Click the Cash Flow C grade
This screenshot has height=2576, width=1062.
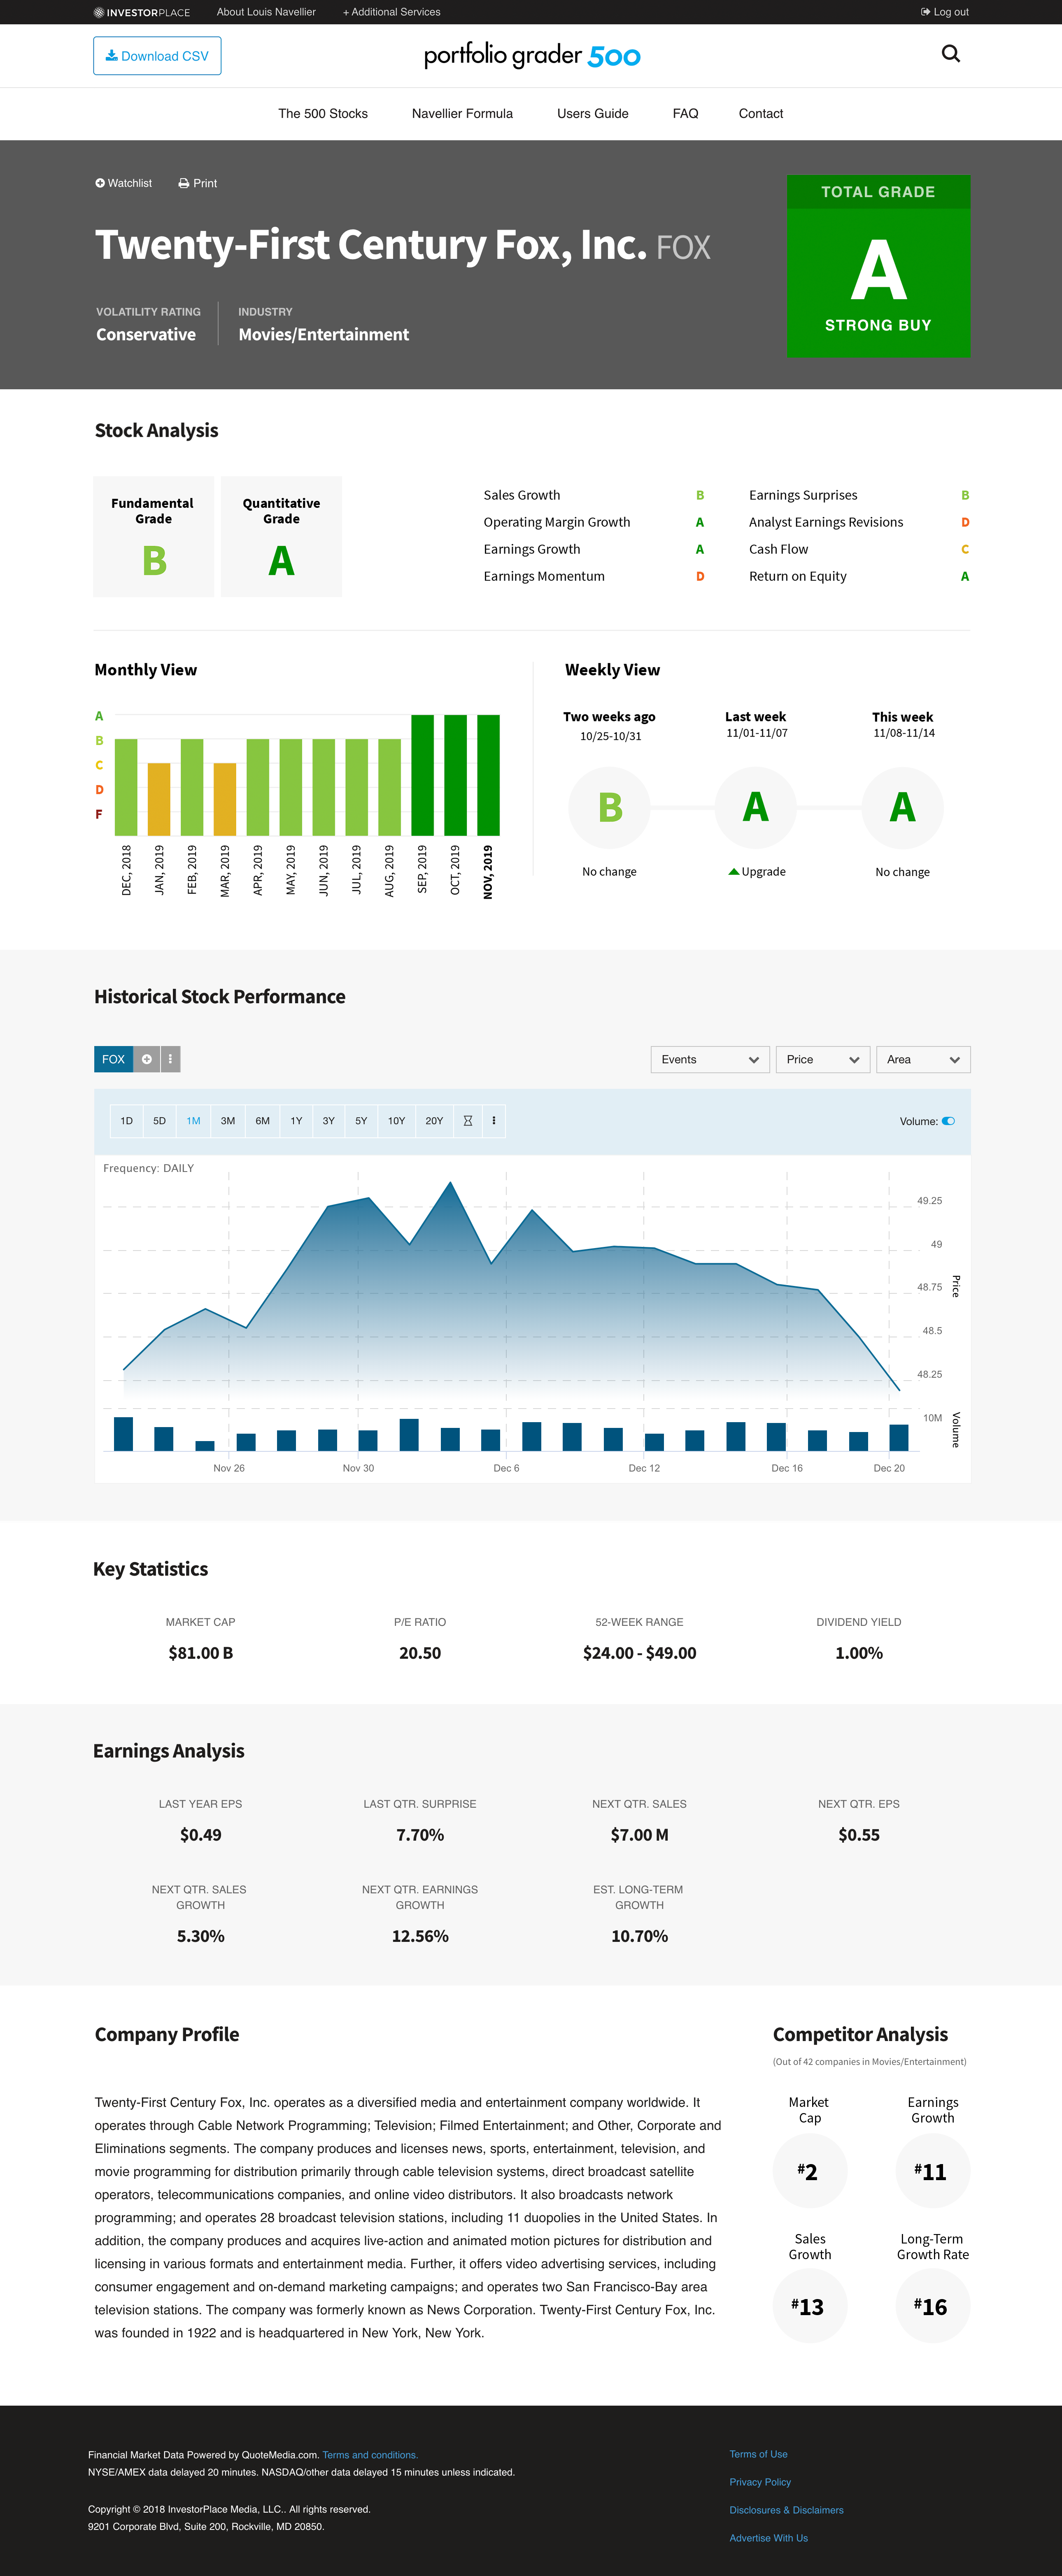coord(965,549)
